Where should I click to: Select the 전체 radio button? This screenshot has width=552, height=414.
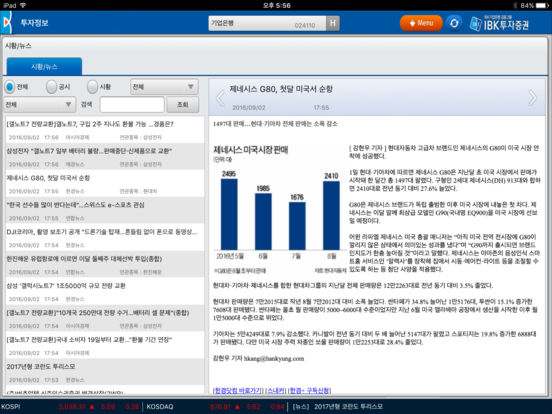[x=10, y=87]
